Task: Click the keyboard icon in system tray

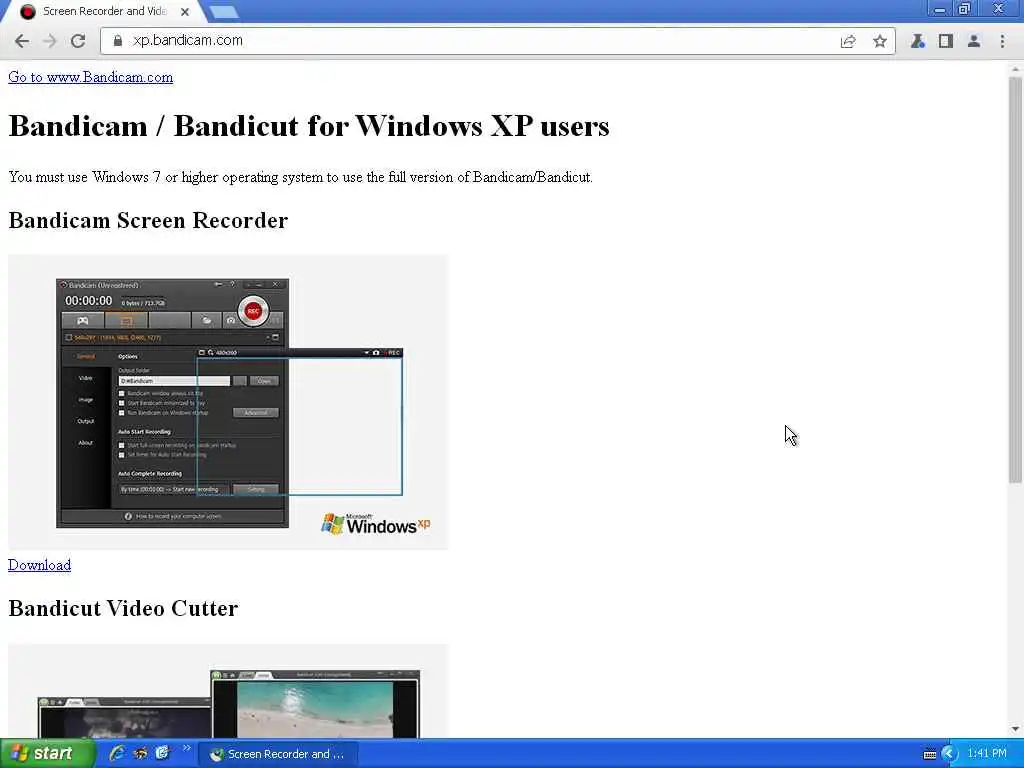Action: [x=930, y=755]
